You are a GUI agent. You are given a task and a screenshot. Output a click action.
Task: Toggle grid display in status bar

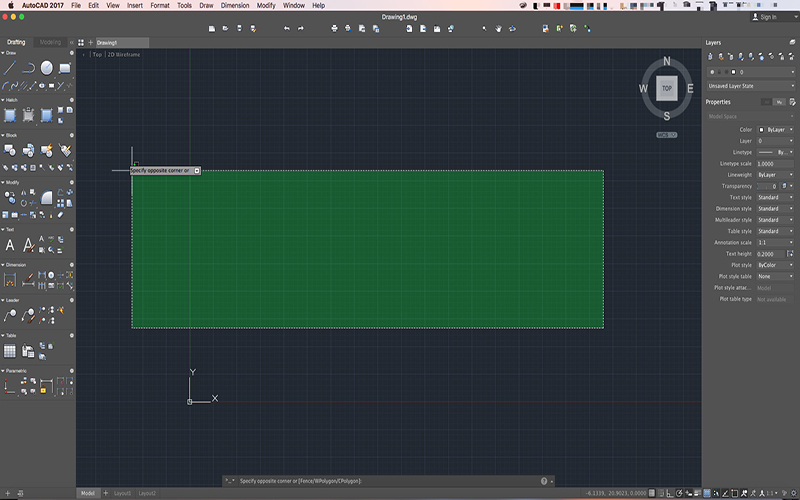point(652,493)
